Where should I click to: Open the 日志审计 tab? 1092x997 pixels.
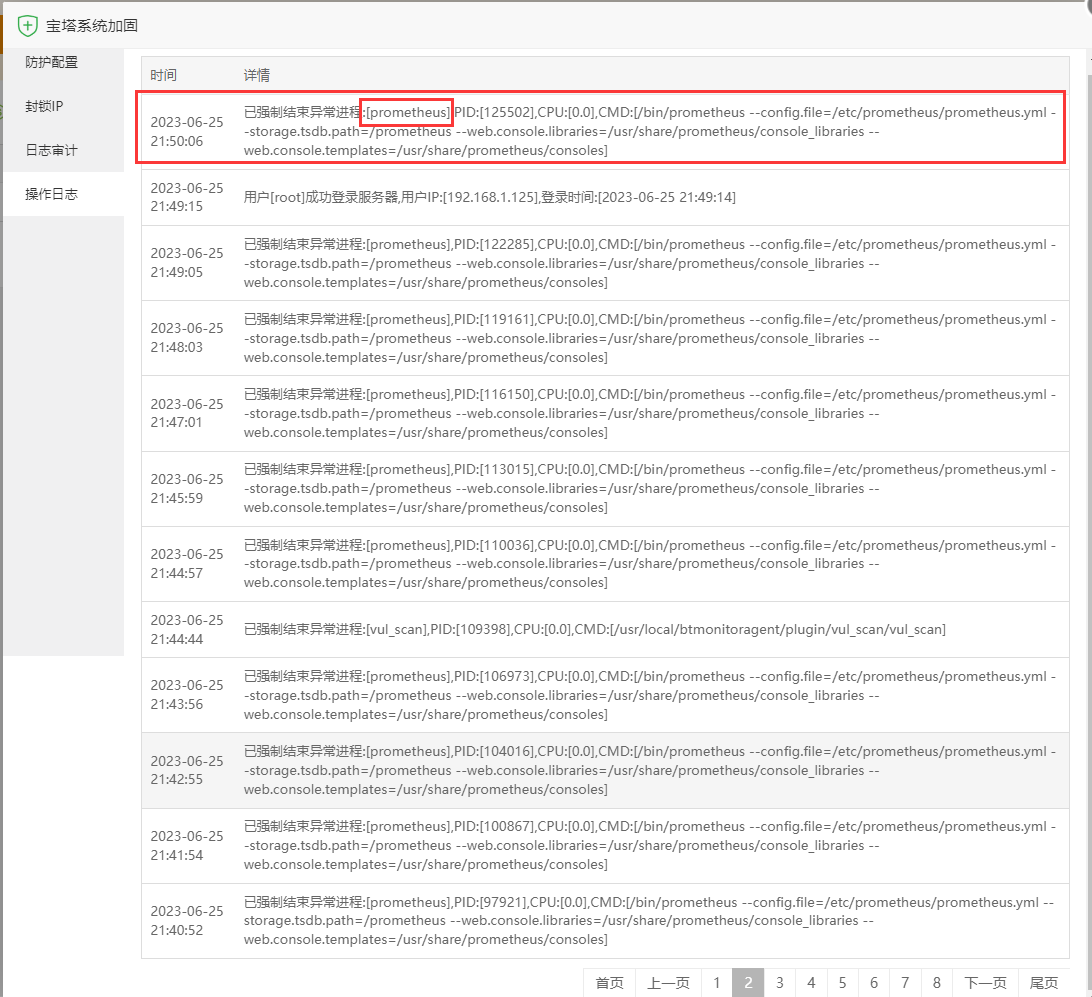(52, 150)
